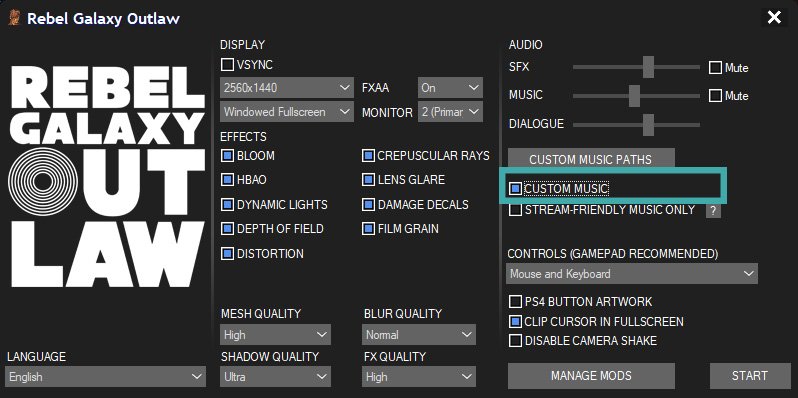Viewport: 798px width, 398px height.
Task: Open the MONITOR selection dropdown
Action: pos(450,111)
